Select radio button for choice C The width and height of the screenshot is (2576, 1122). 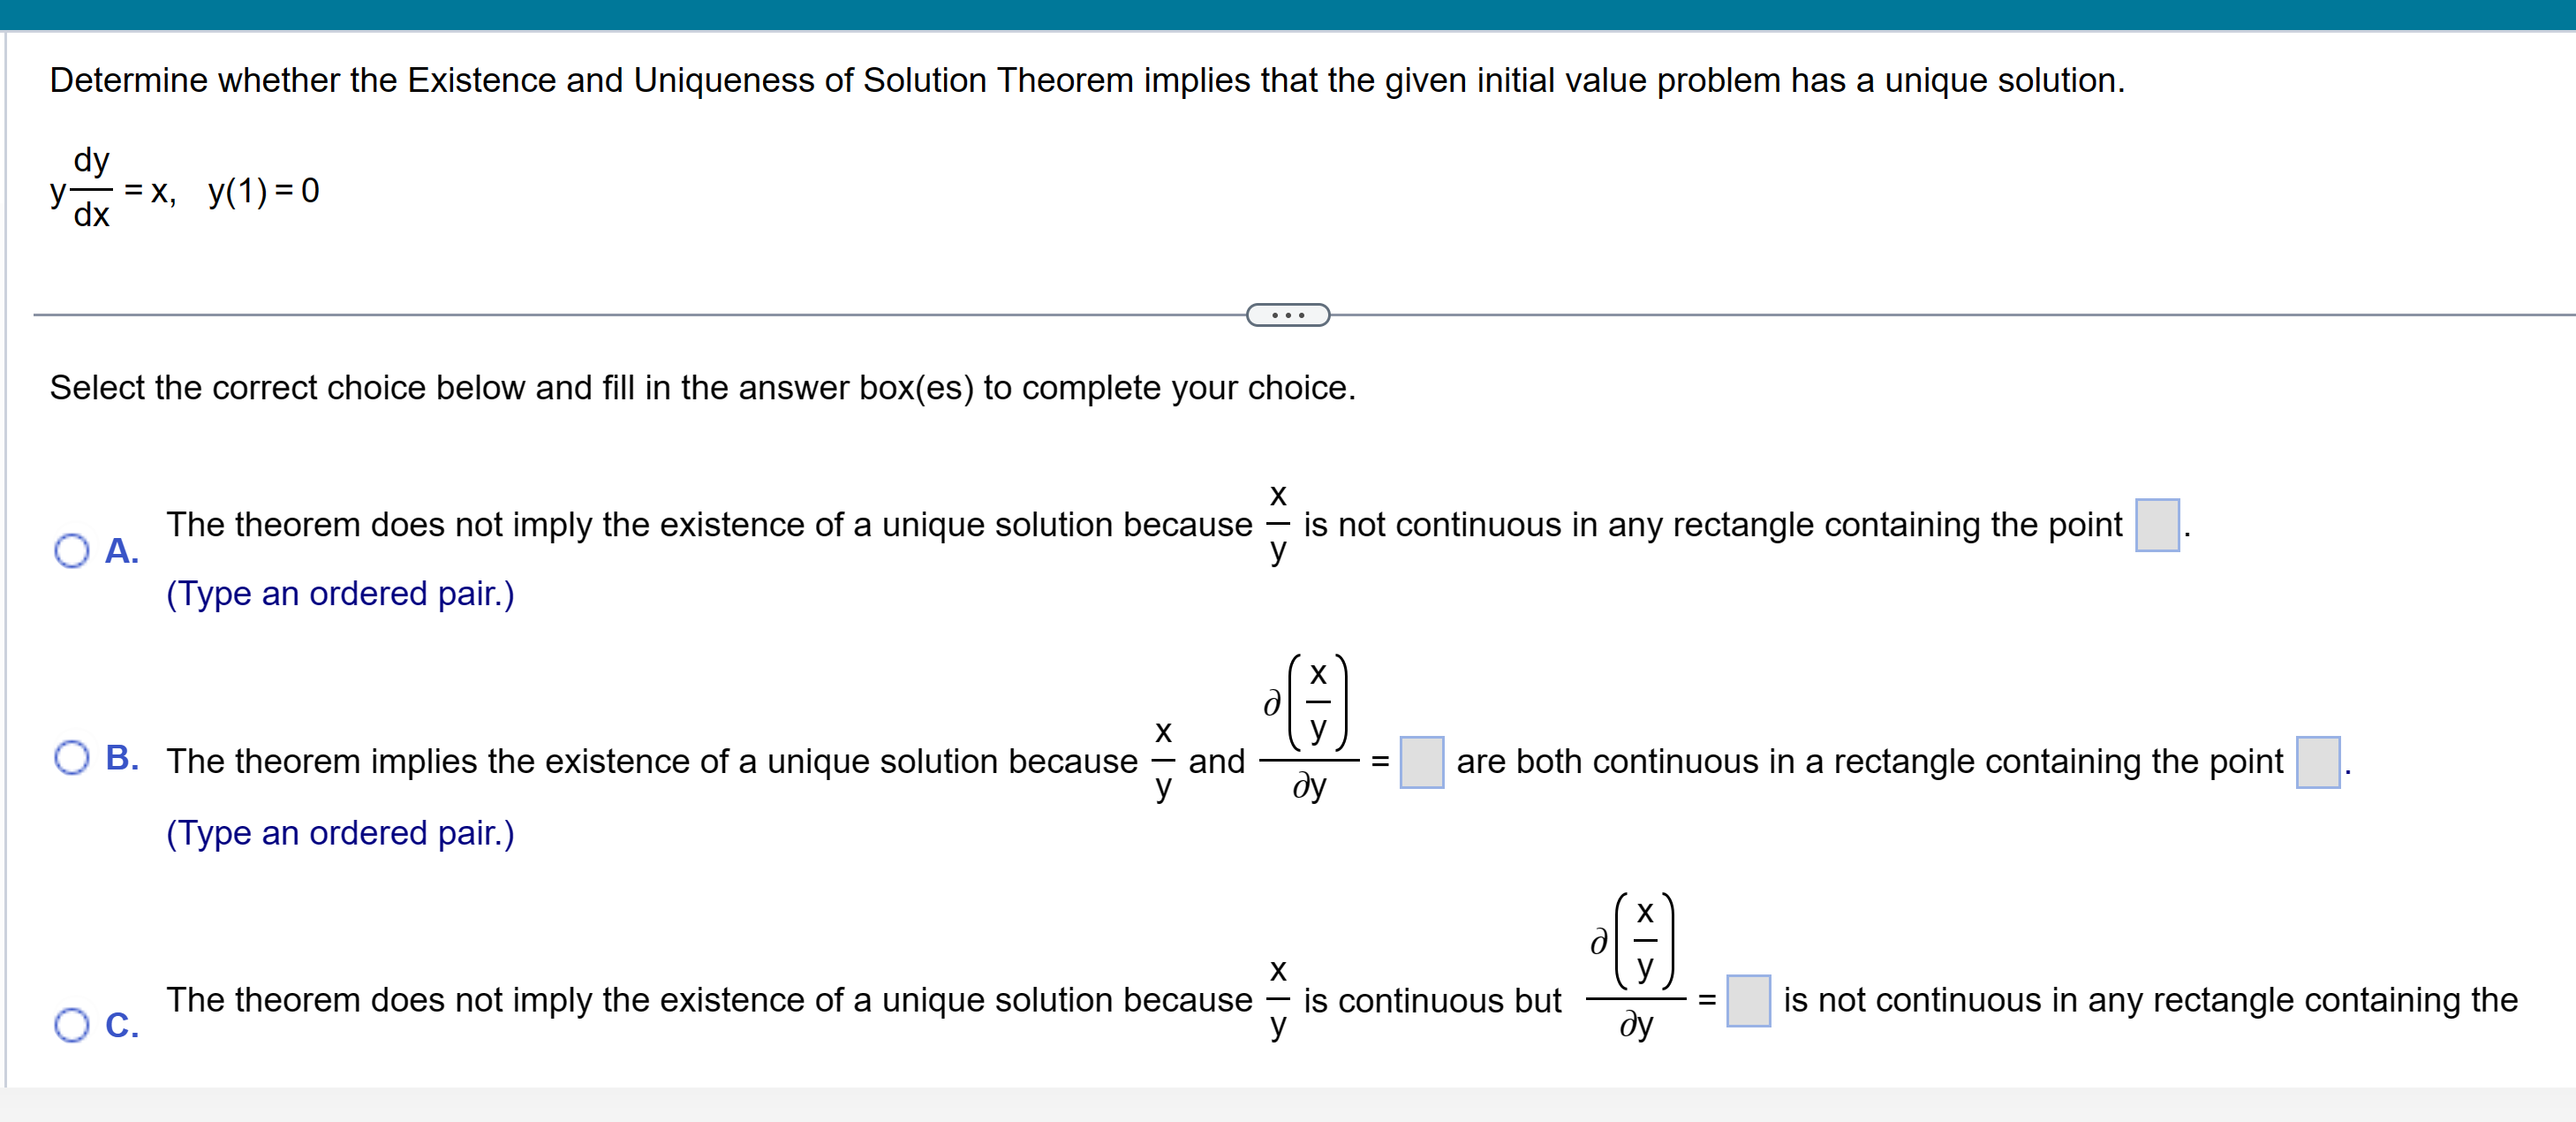[72, 1023]
